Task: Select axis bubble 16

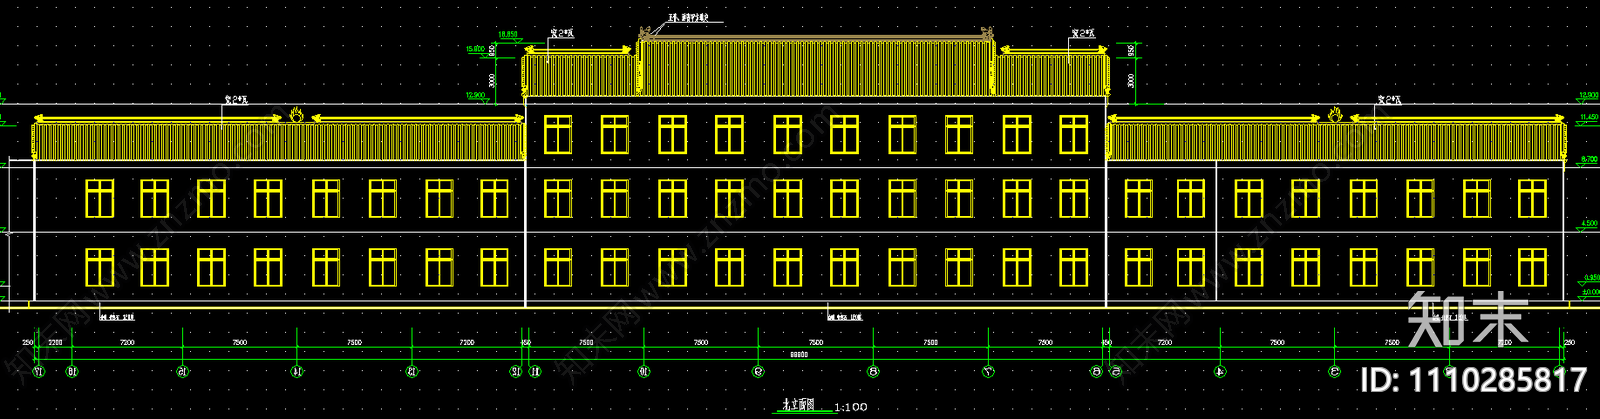Action: [x=71, y=372]
